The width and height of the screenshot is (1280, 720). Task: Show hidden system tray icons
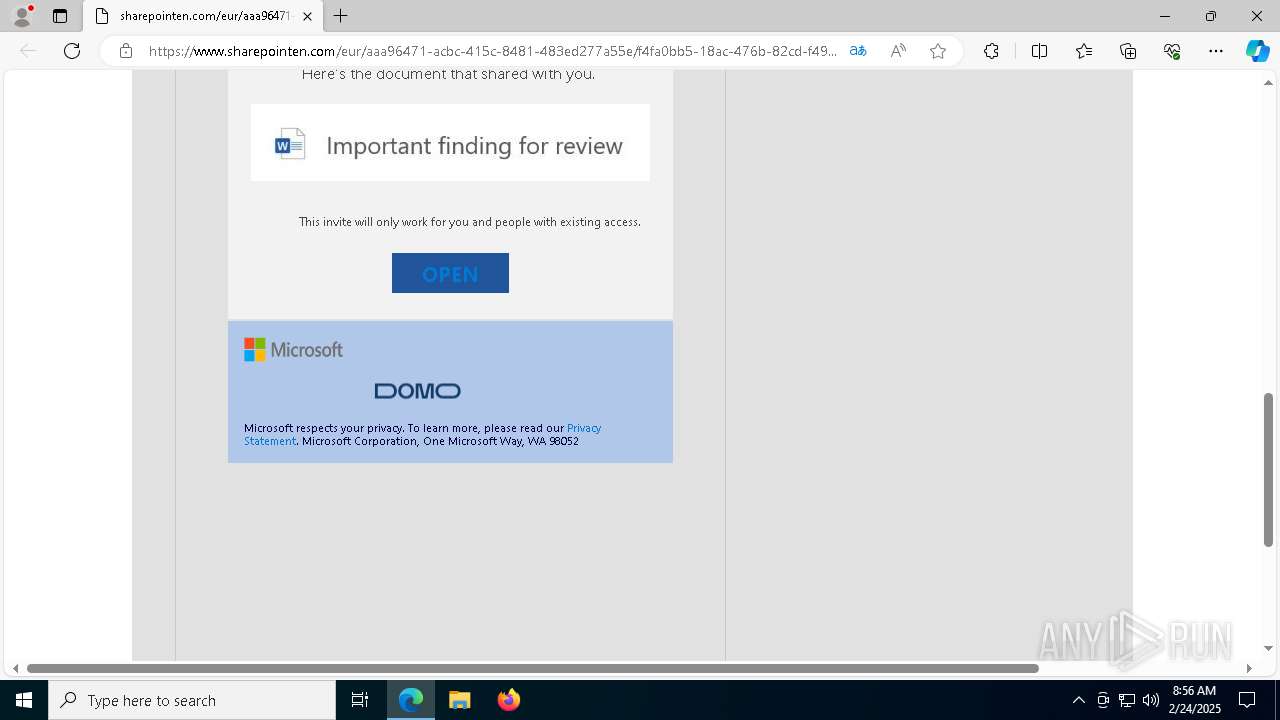point(1078,700)
